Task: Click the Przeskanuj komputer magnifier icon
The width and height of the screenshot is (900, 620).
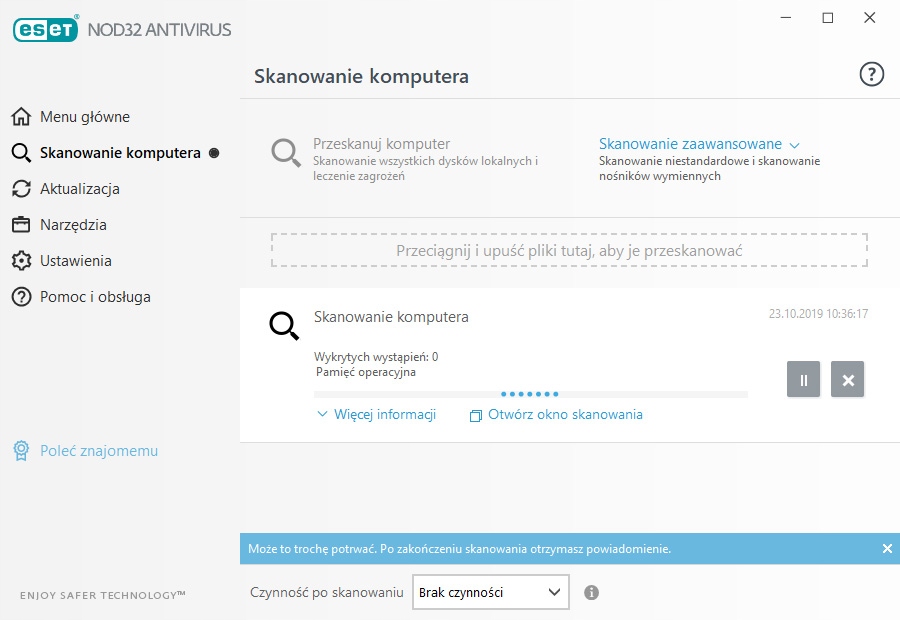Action: point(286,153)
